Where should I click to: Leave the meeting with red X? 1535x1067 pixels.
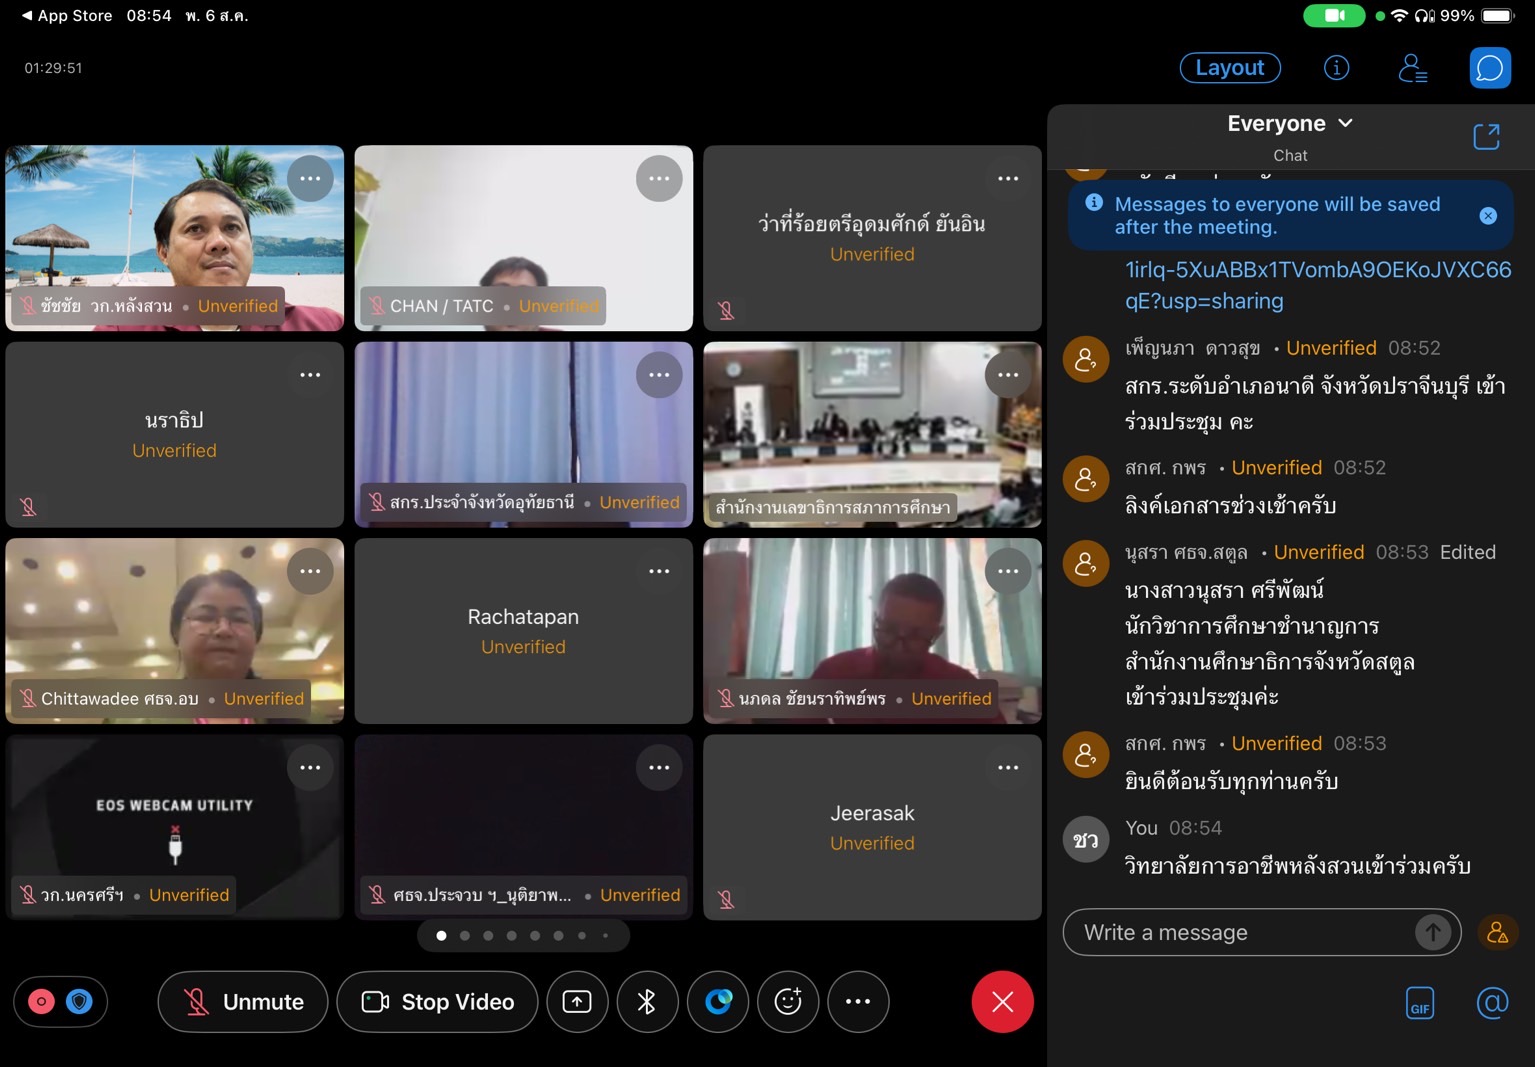1002,1002
